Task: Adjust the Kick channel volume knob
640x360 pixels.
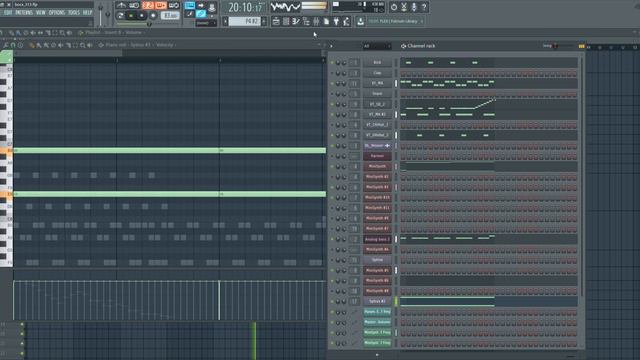Action: (x=344, y=62)
